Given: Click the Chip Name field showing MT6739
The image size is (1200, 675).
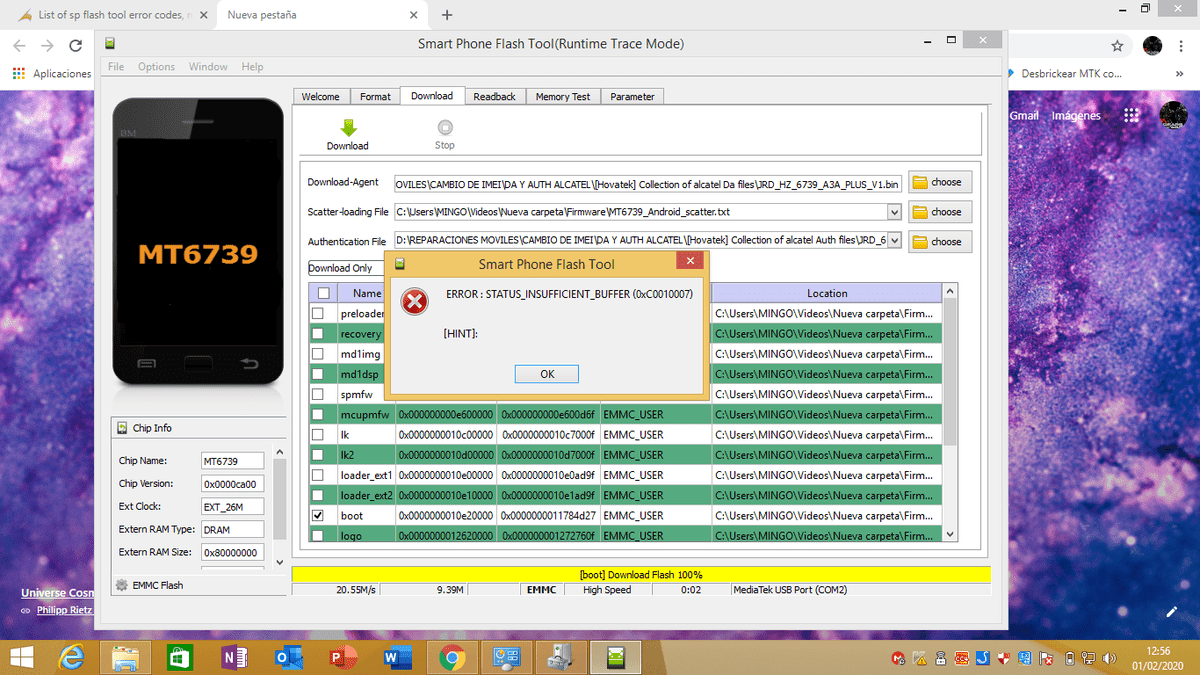Looking at the screenshot, I should [x=232, y=461].
